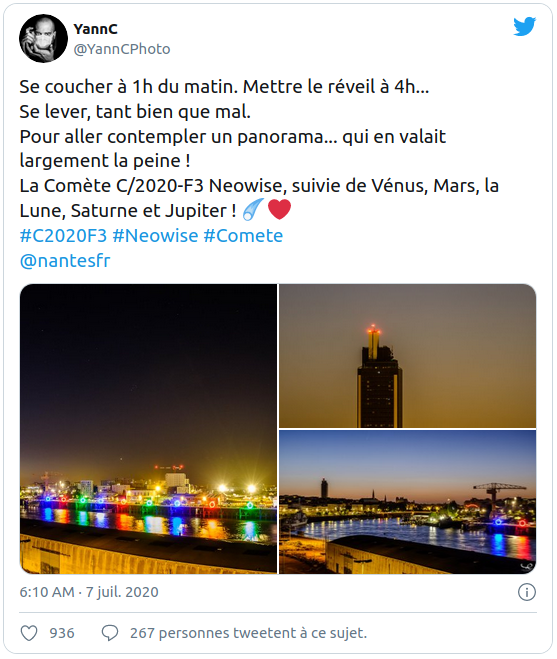Click the YannC display name

pos(95,29)
